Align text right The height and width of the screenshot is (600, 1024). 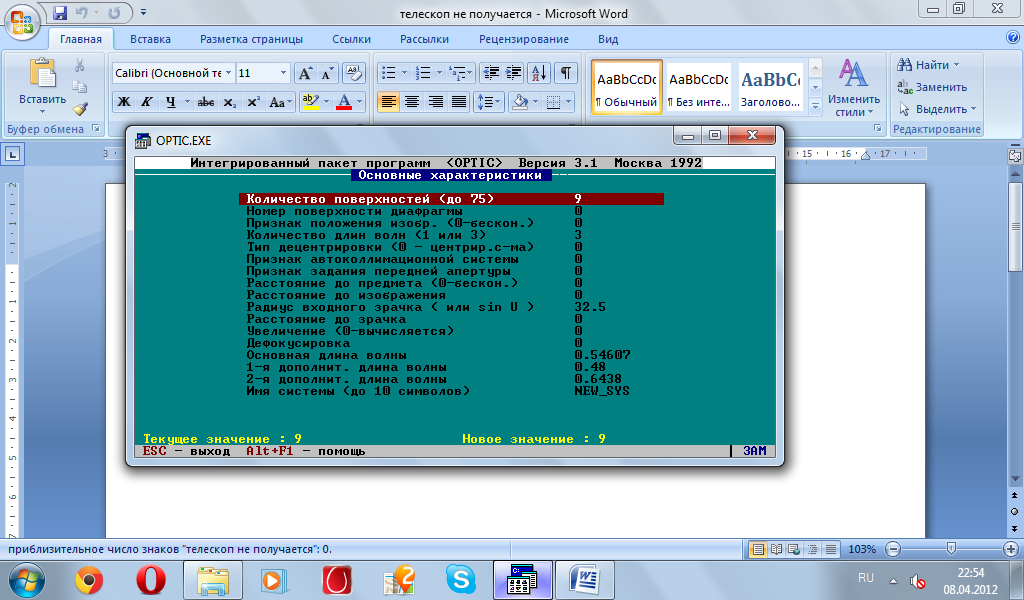[x=436, y=102]
